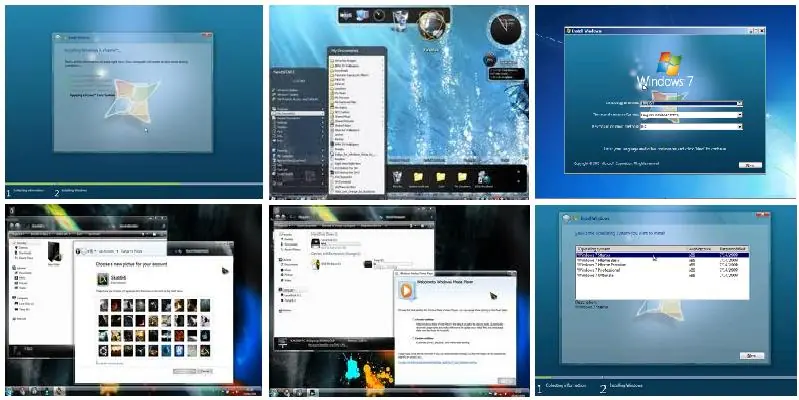Open the privacy statement link in Media Player dialog

tap(438, 362)
